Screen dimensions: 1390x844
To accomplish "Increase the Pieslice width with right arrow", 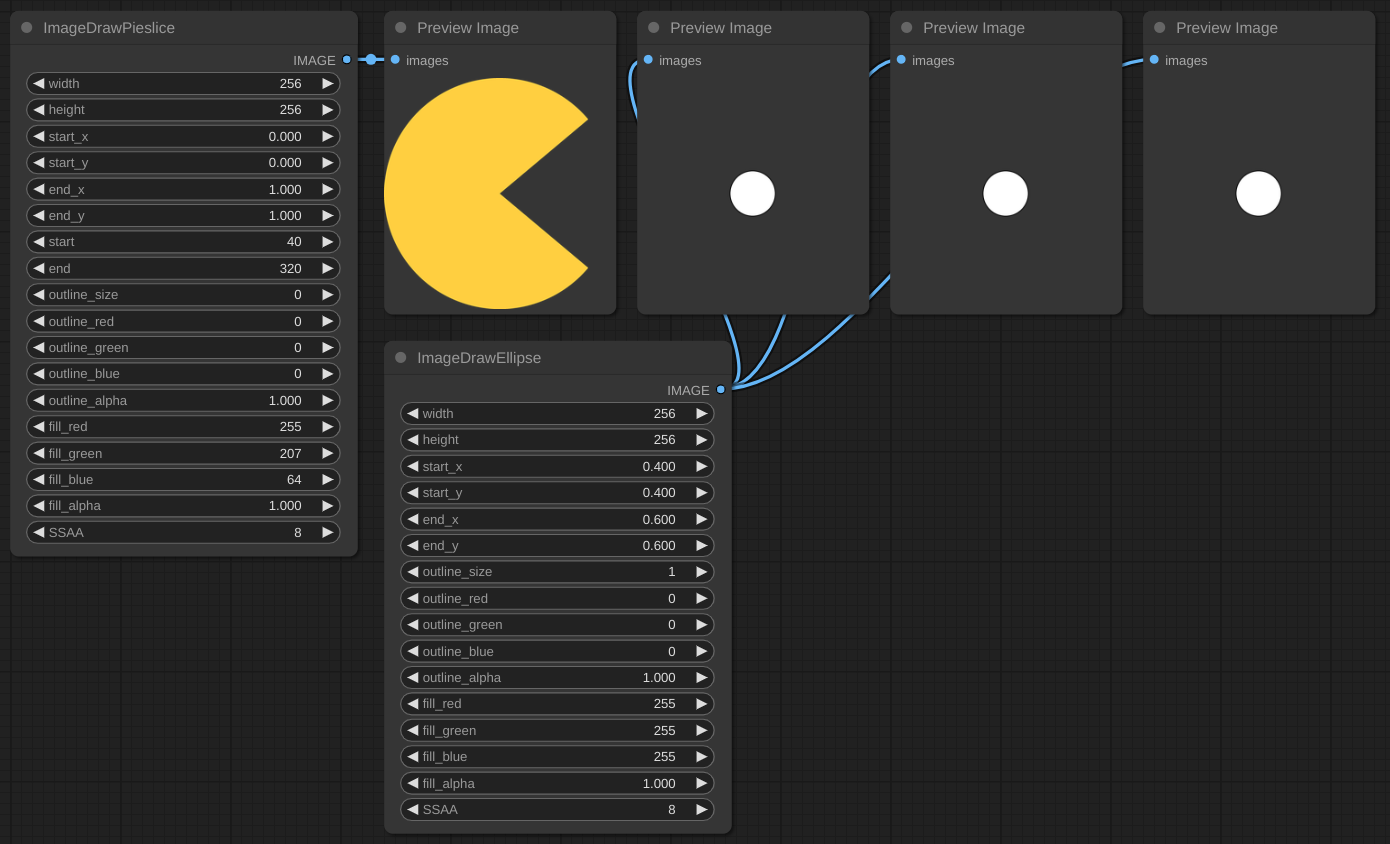I will pyautogui.click(x=328, y=84).
